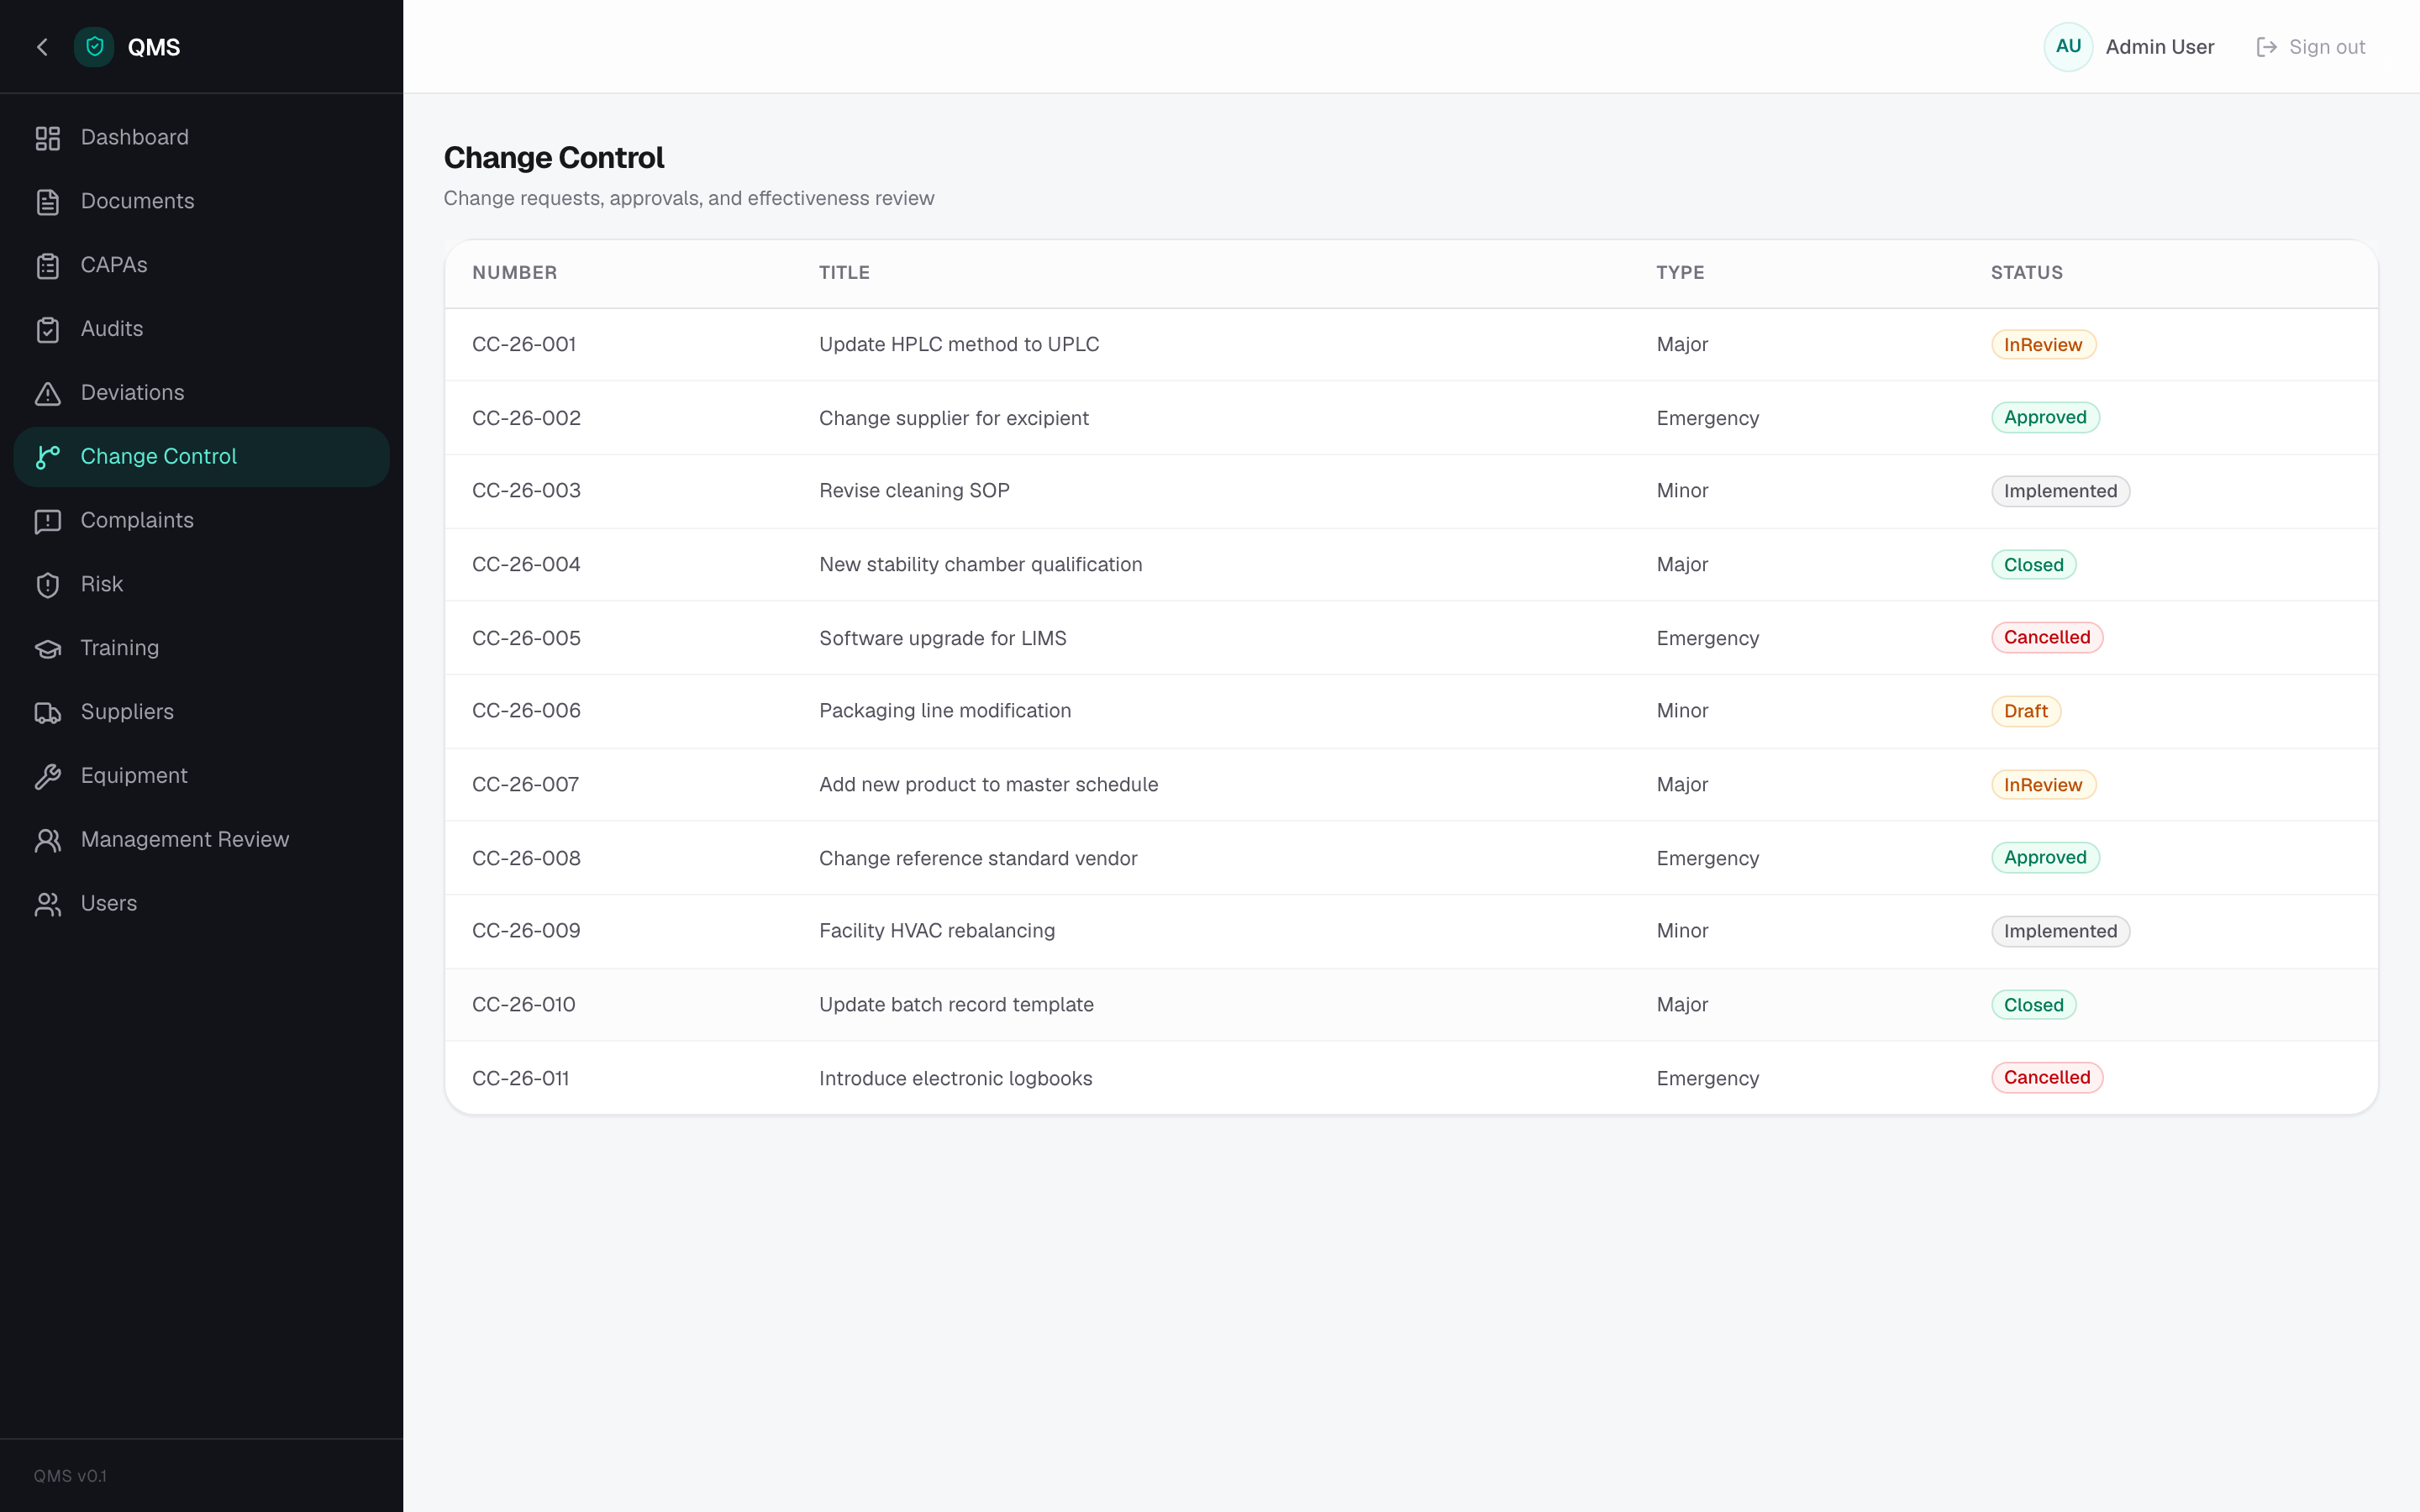Click the Cancelled badge for CC-26-005
Viewport: 2420px width, 1512px height.
(2046, 638)
